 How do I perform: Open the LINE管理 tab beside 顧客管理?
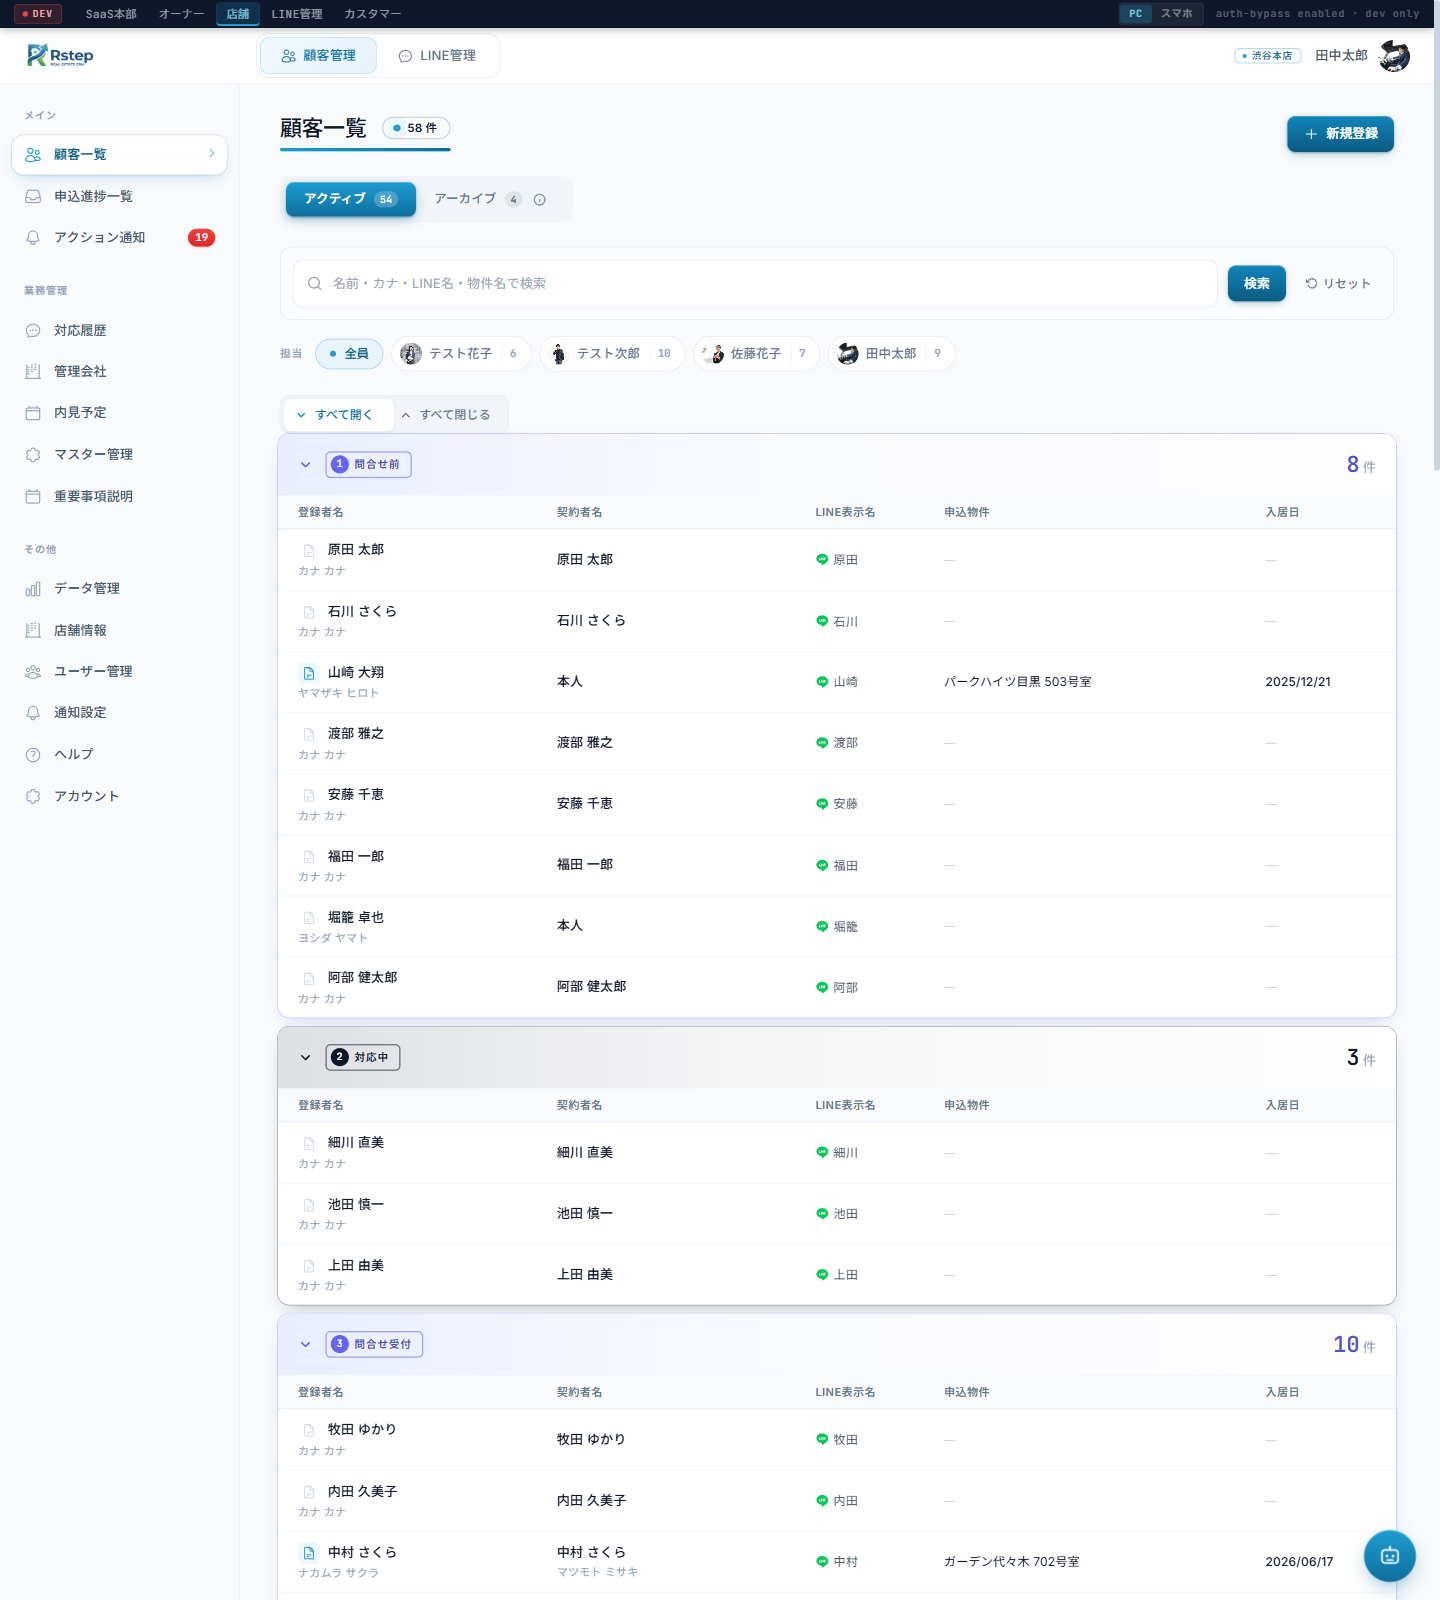[x=437, y=56]
